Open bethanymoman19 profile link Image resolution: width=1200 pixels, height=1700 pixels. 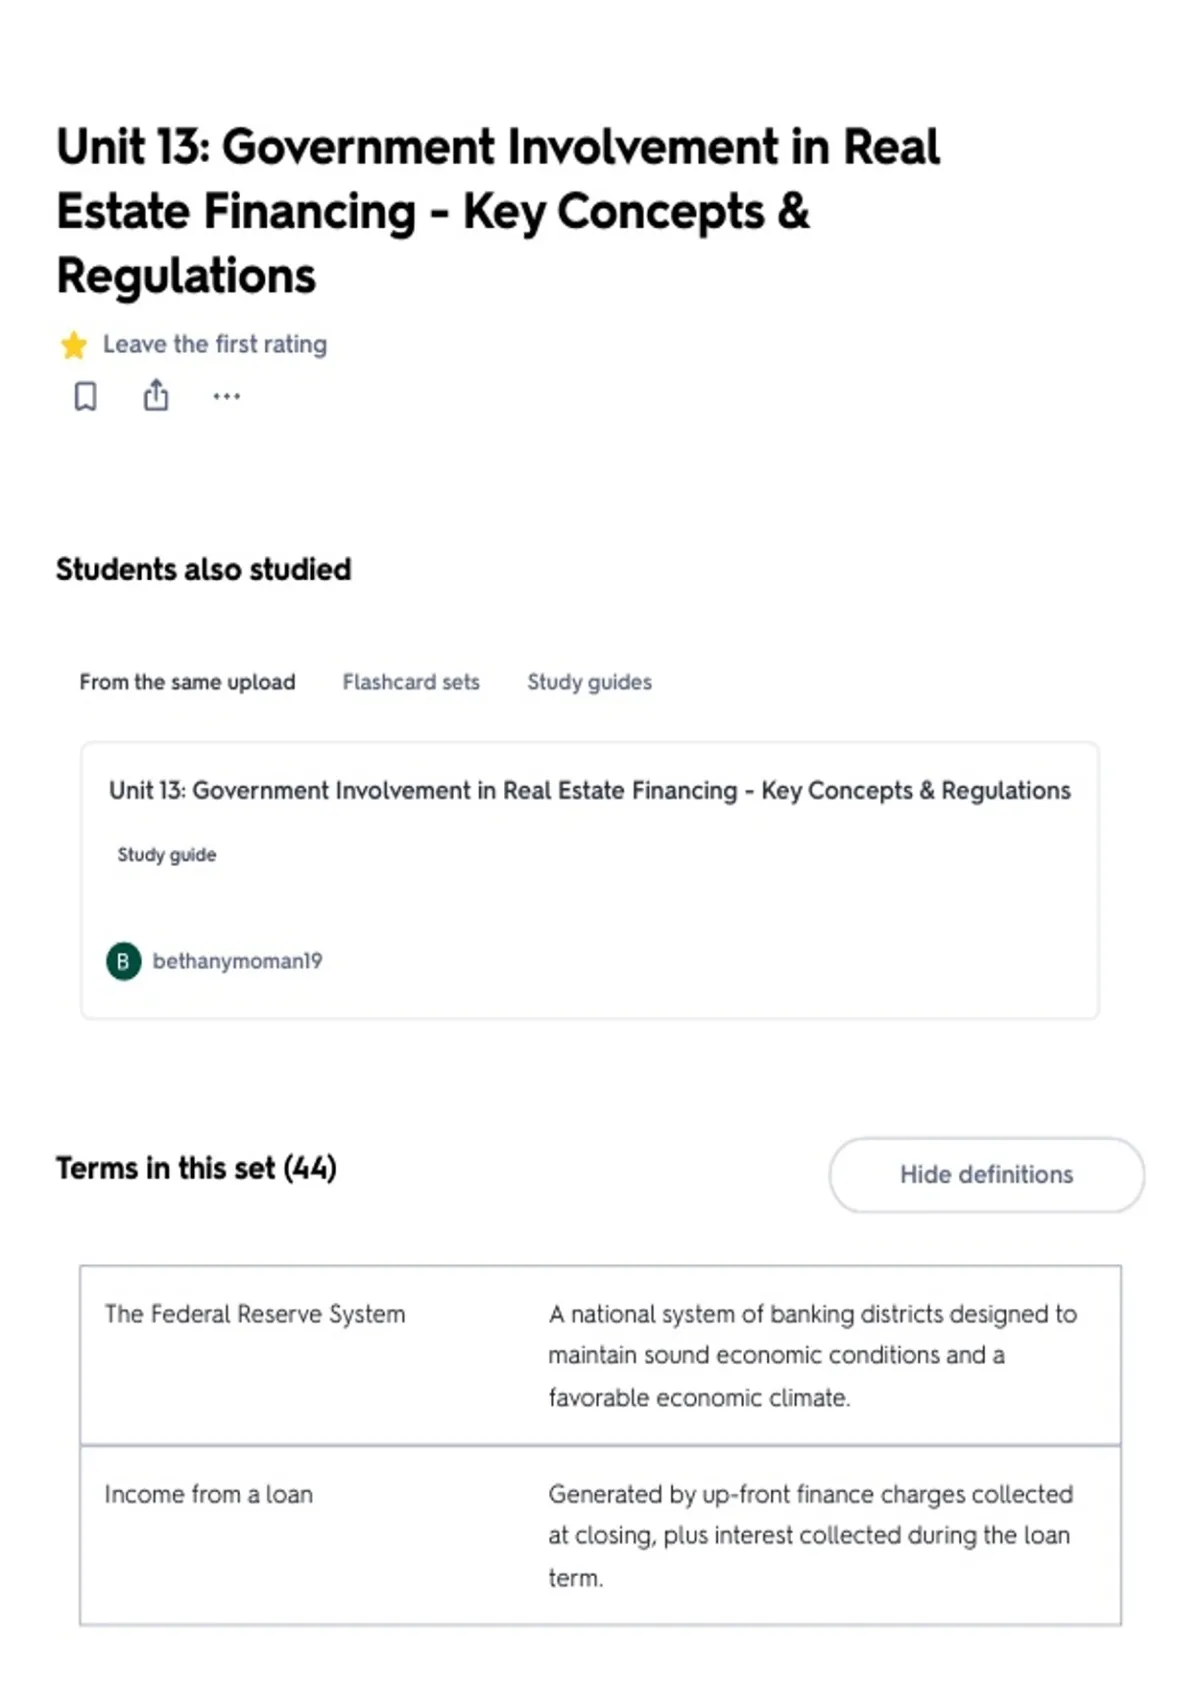(x=237, y=961)
